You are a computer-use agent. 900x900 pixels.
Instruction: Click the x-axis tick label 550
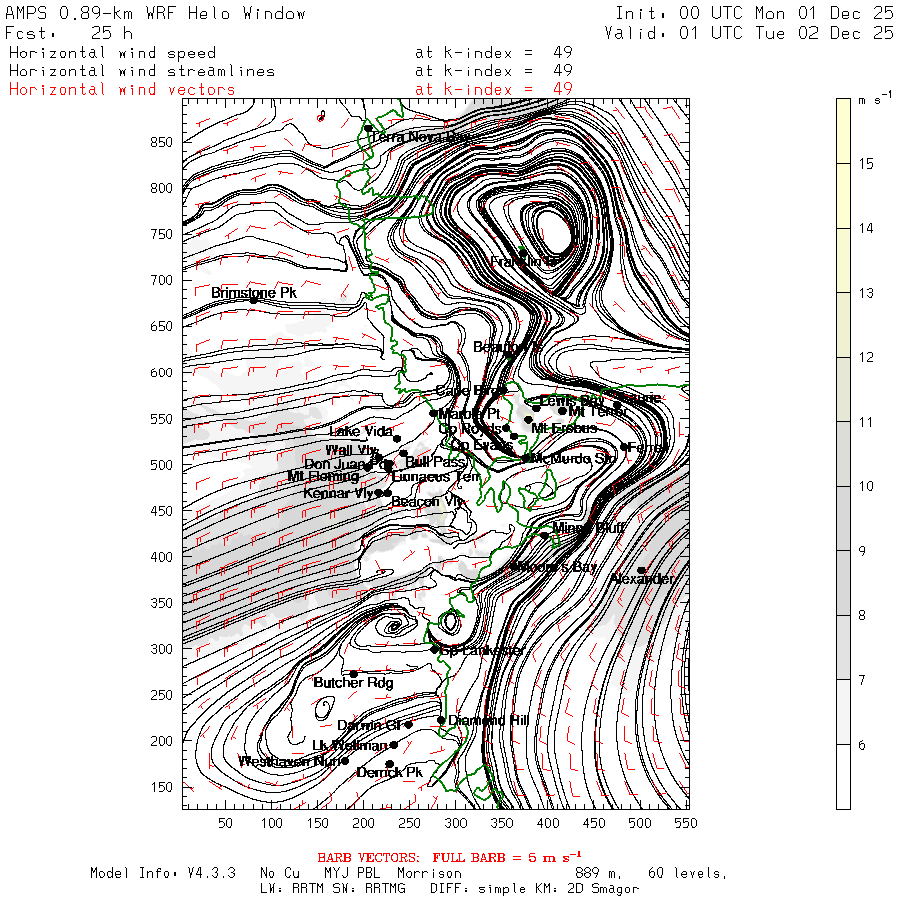pos(686,823)
